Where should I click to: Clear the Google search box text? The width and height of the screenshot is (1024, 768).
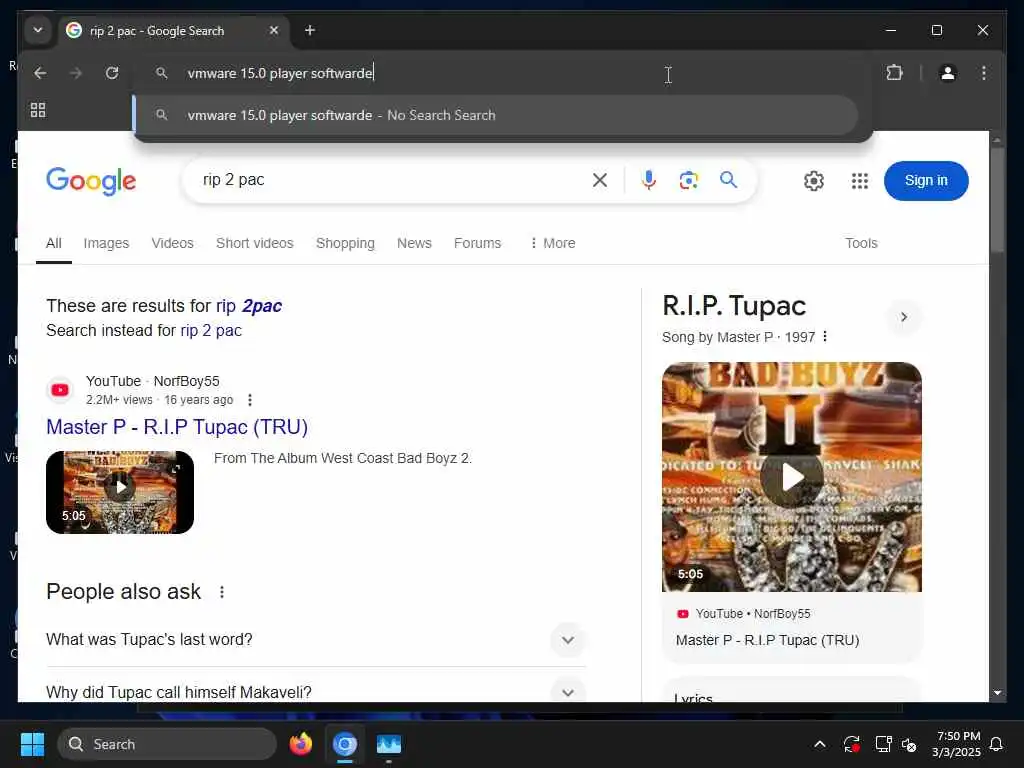tap(600, 180)
